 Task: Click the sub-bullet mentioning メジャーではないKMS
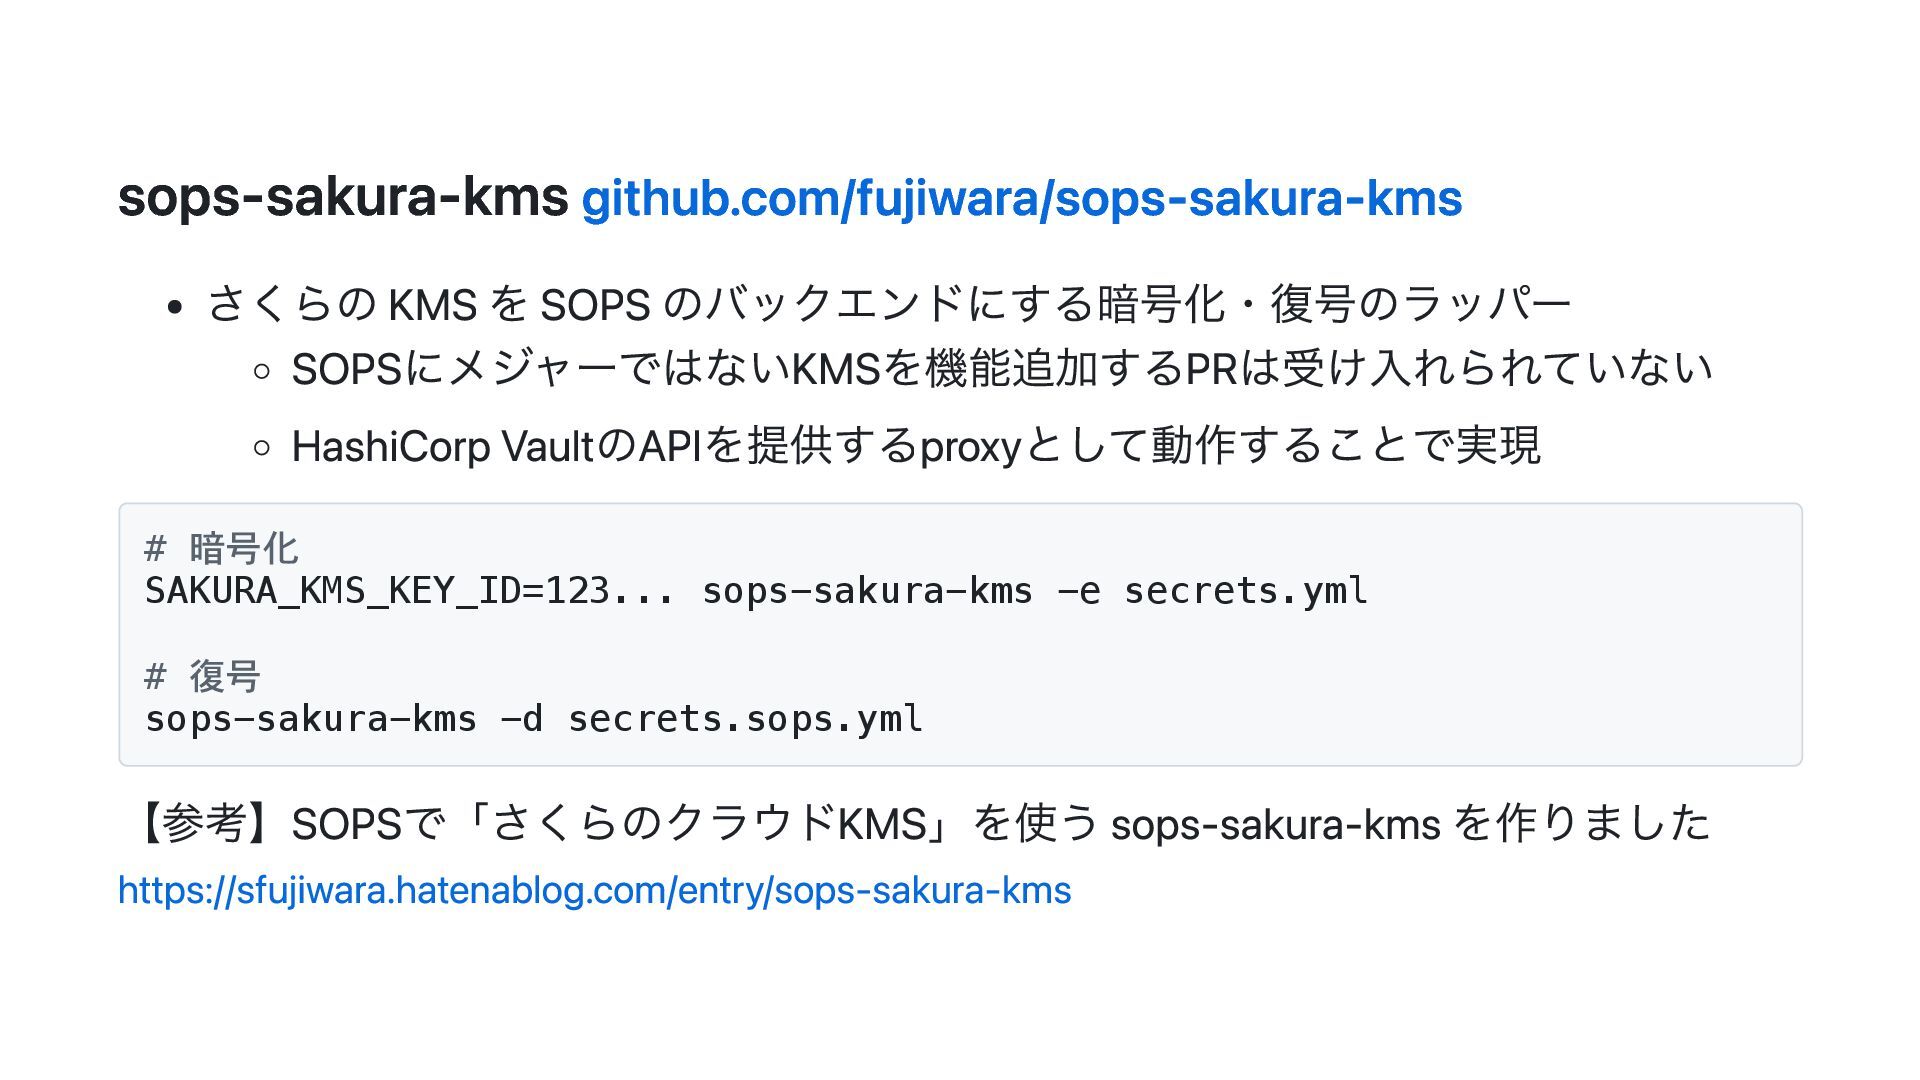(x=1002, y=369)
